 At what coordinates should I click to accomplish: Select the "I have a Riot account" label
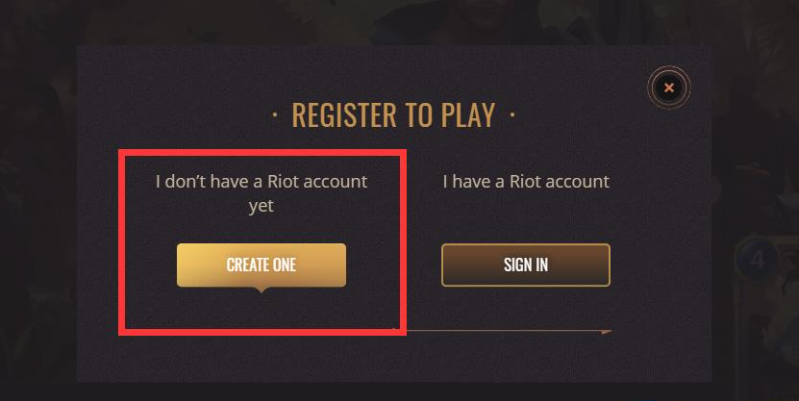pyautogui.click(x=526, y=182)
